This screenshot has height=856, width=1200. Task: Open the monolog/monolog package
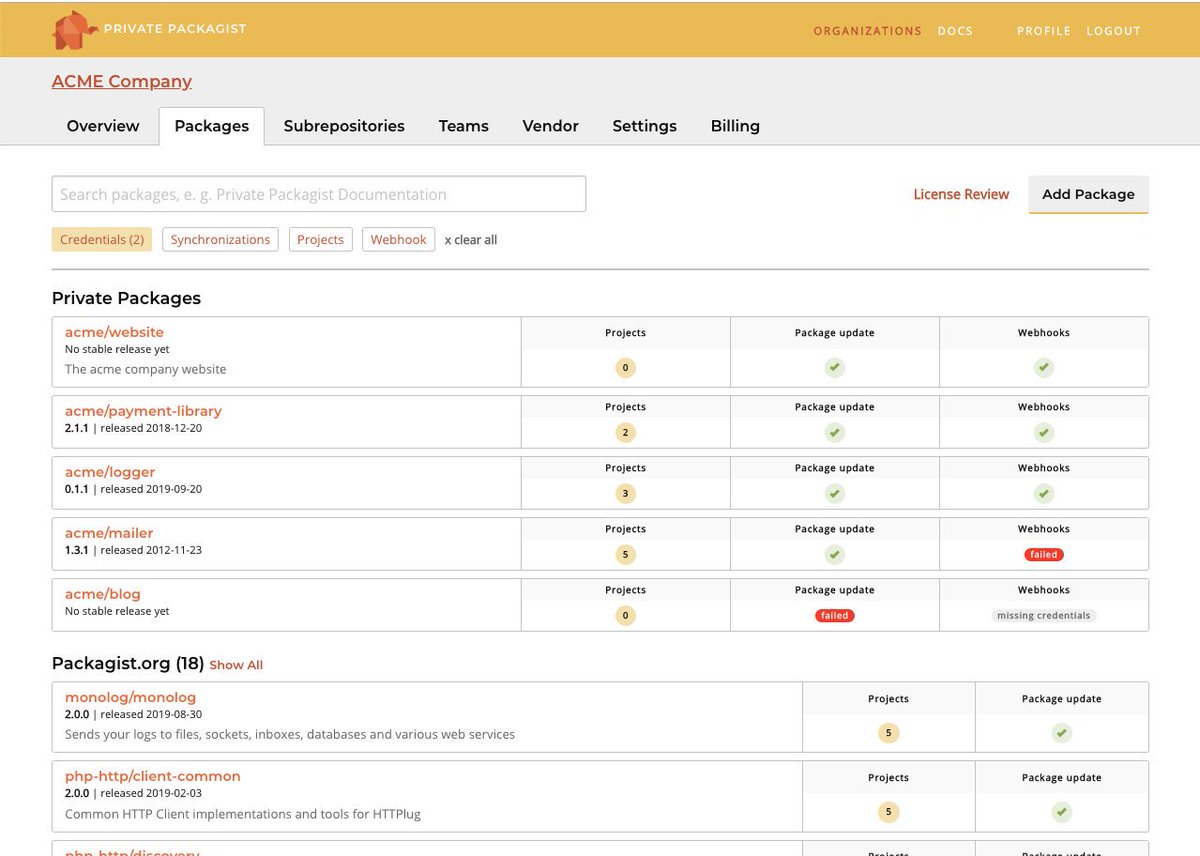coord(130,697)
